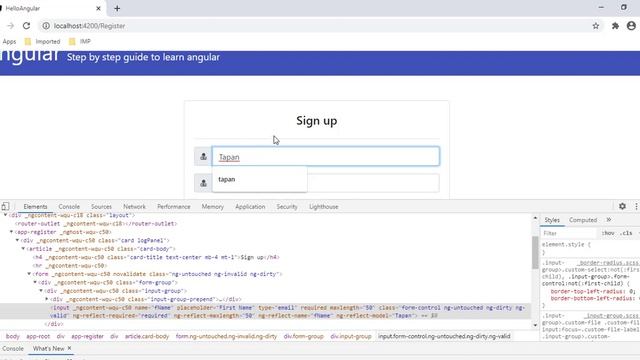Open the Application tab
640x360 pixels.
point(250,207)
